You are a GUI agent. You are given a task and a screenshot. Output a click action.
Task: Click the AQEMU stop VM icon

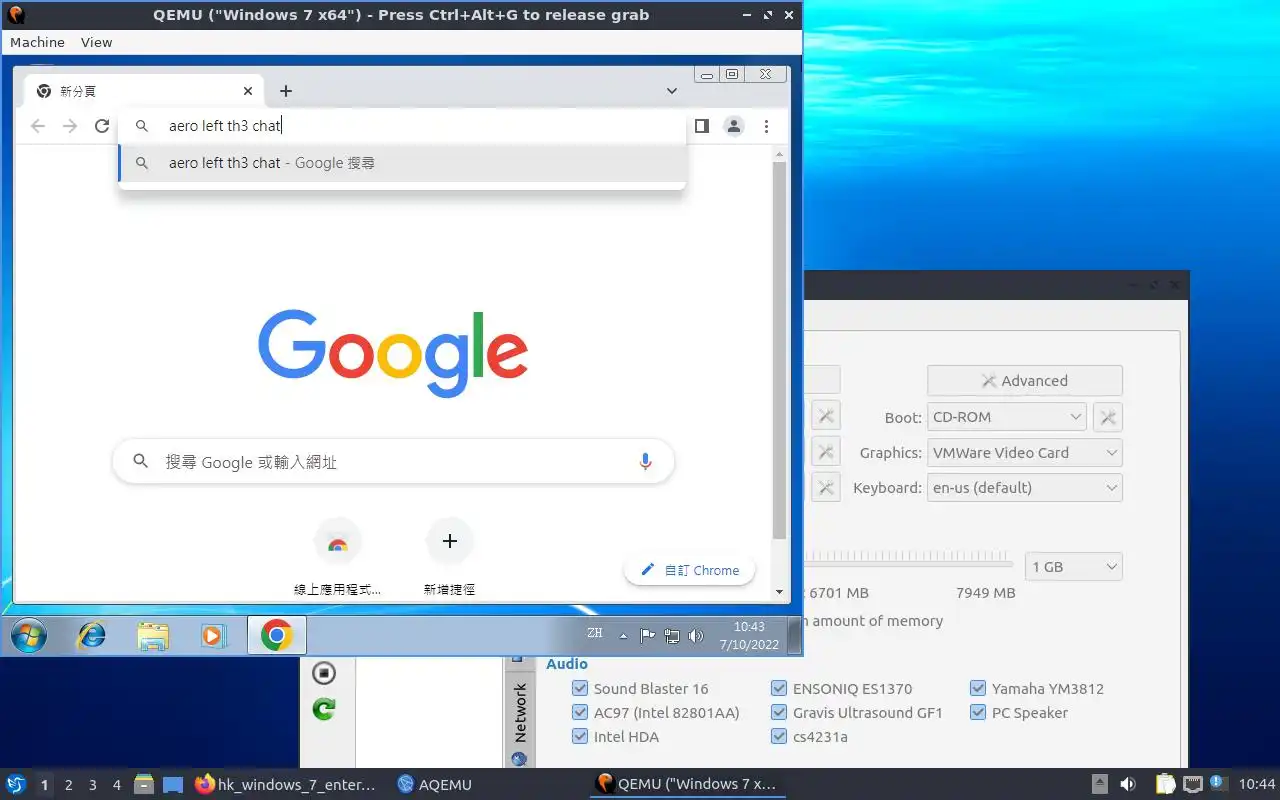click(323, 673)
